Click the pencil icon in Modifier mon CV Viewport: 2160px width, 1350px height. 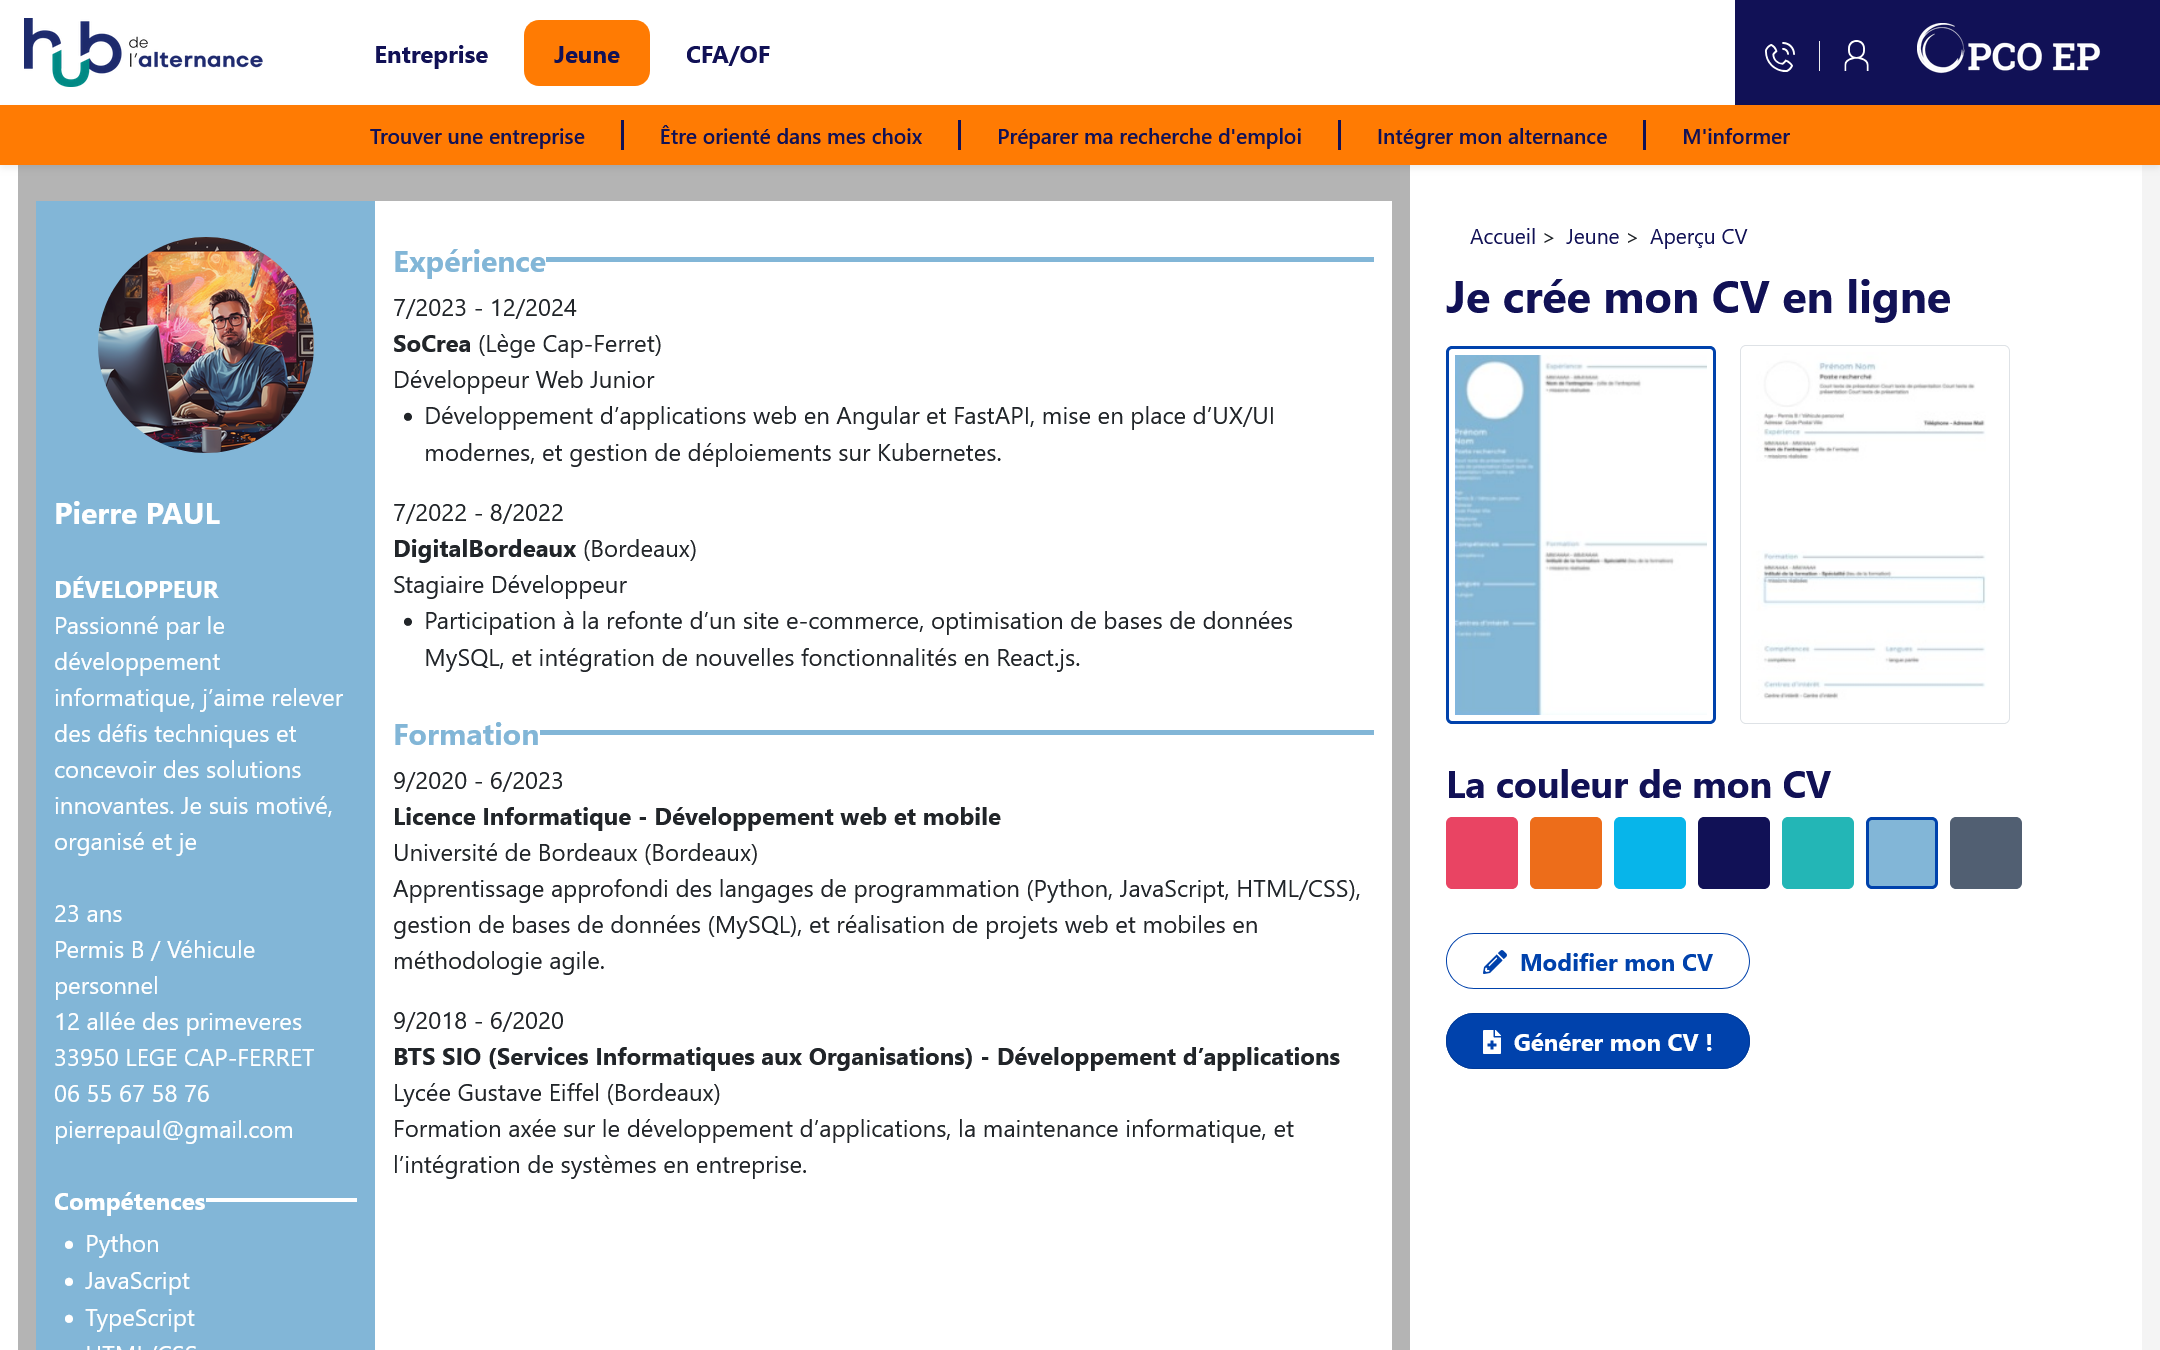click(1494, 962)
